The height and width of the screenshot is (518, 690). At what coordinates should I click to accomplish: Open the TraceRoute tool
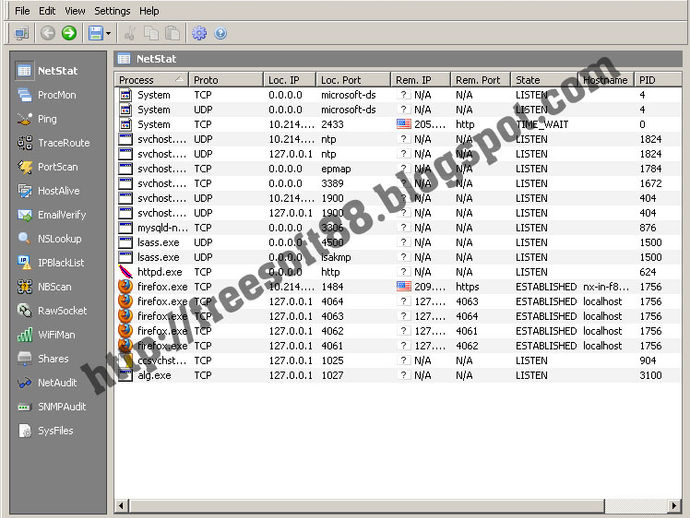pos(54,143)
